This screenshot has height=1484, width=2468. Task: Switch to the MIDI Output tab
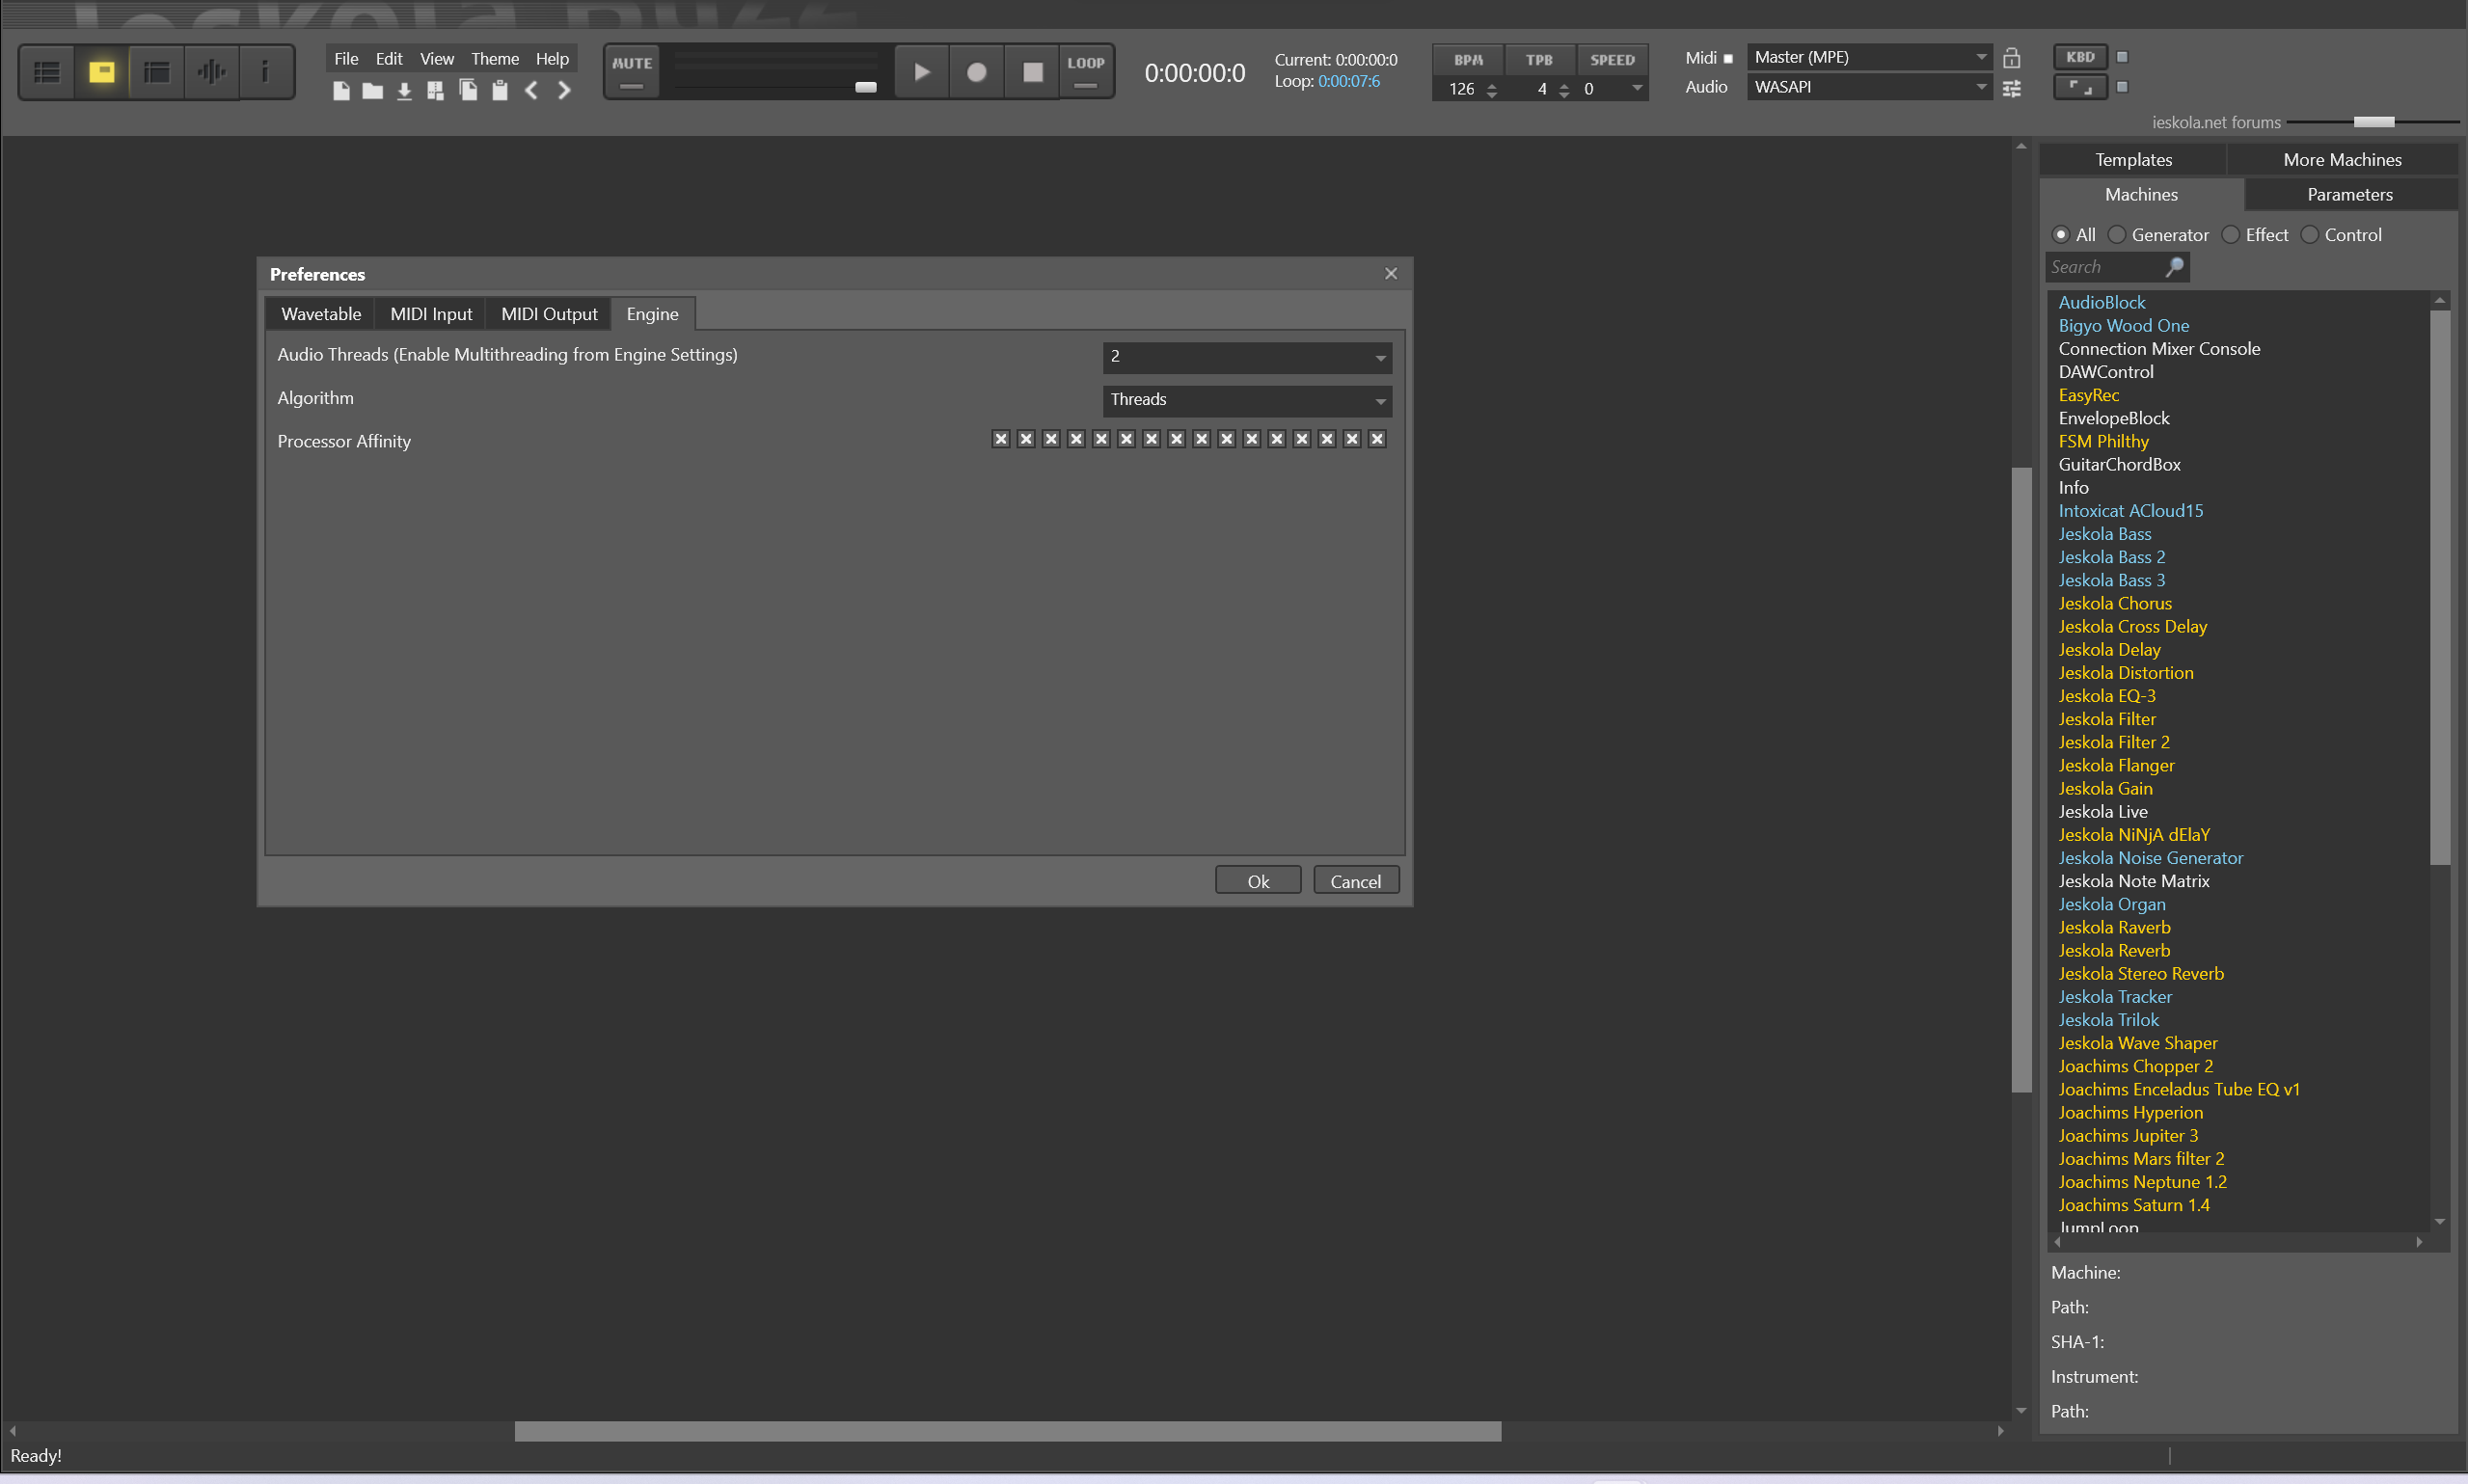[549, 314]
